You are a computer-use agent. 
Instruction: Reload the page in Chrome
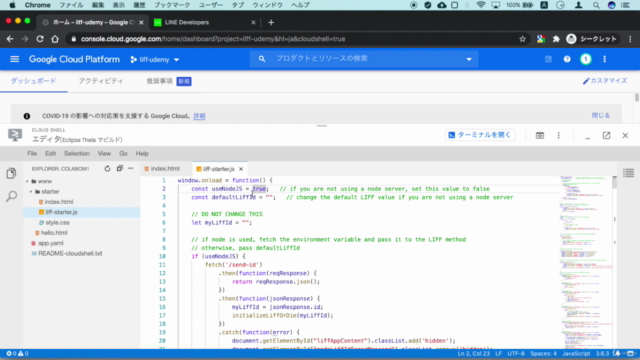pyautogui.click(x=40, y=39)
